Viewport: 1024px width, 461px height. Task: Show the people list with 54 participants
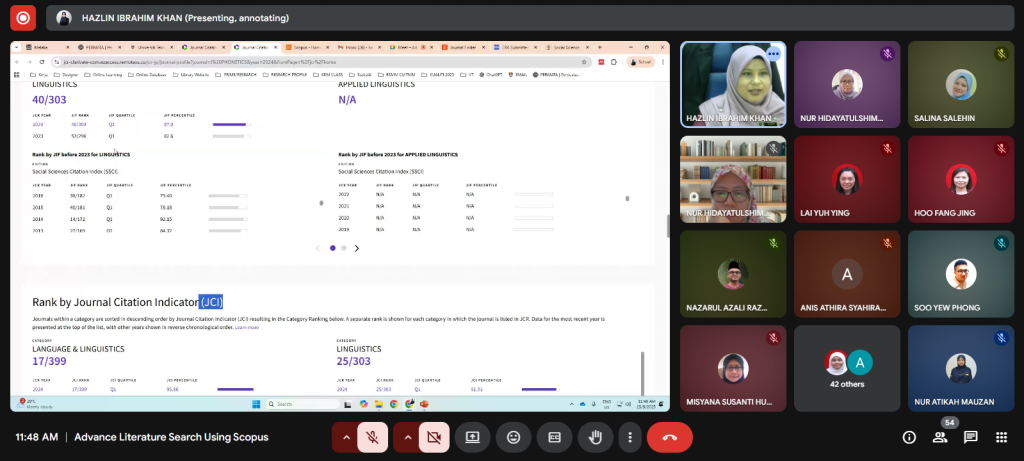pyautogui.click(x=940, y=437)
